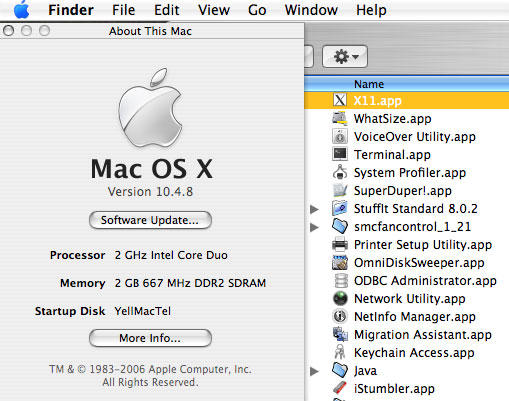Click the Network Utility.app file name

pyautogui.click(x=409, y=299)
